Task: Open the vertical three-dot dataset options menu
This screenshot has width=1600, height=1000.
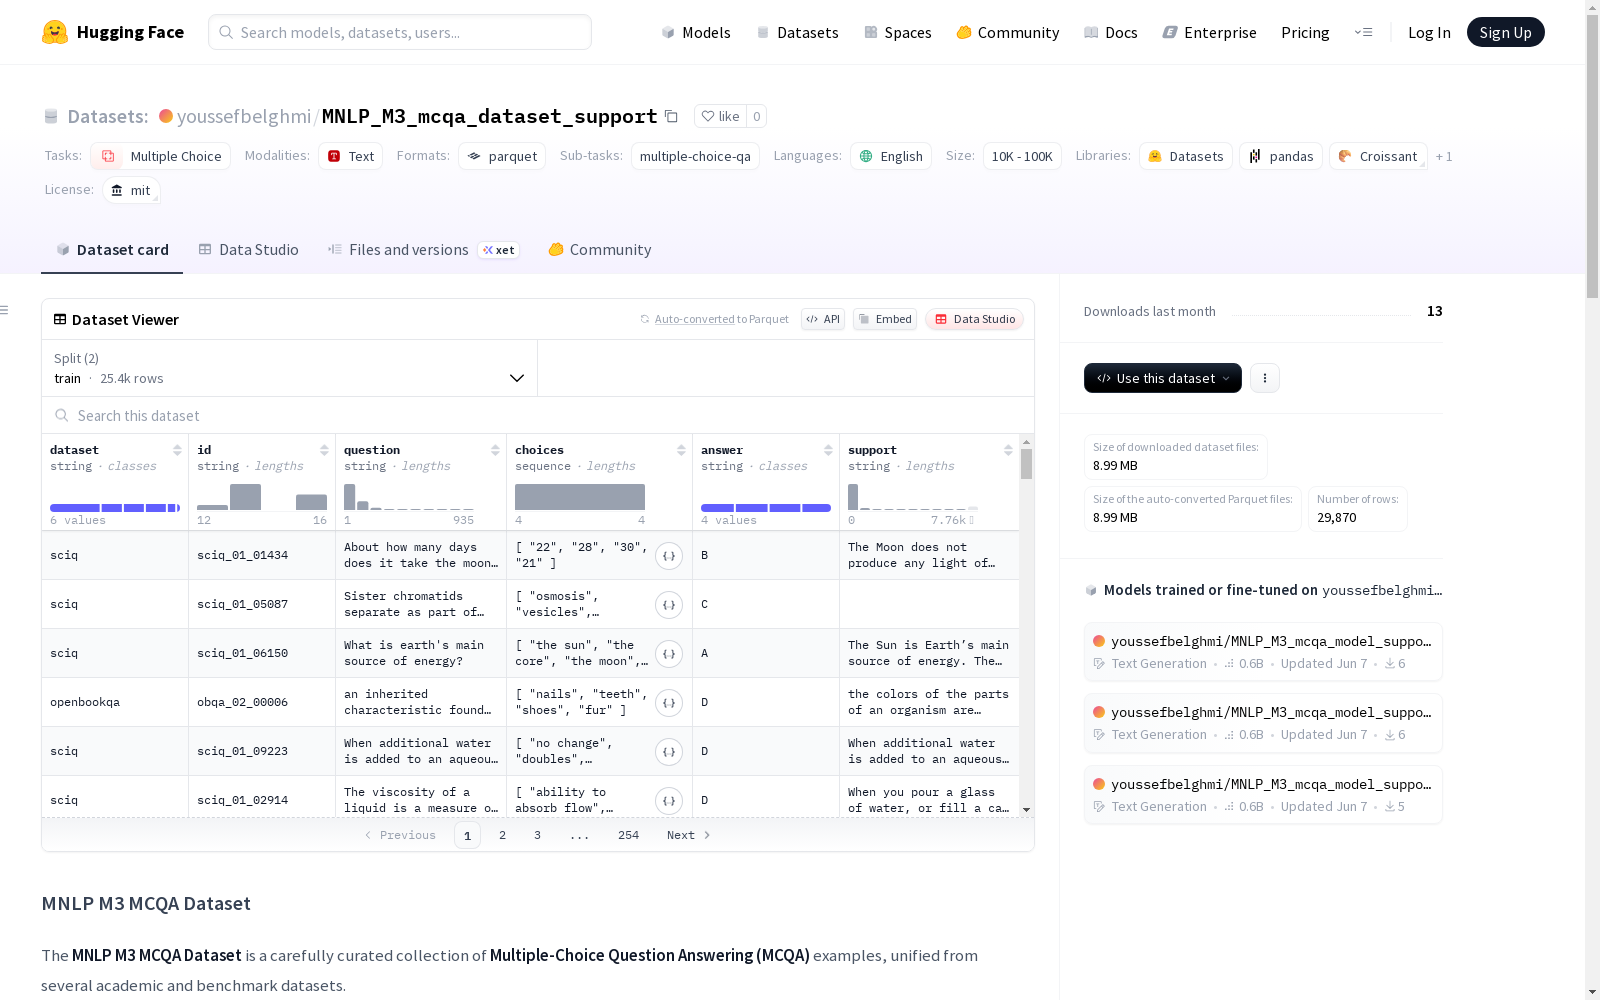Action: click(1265, 378)
